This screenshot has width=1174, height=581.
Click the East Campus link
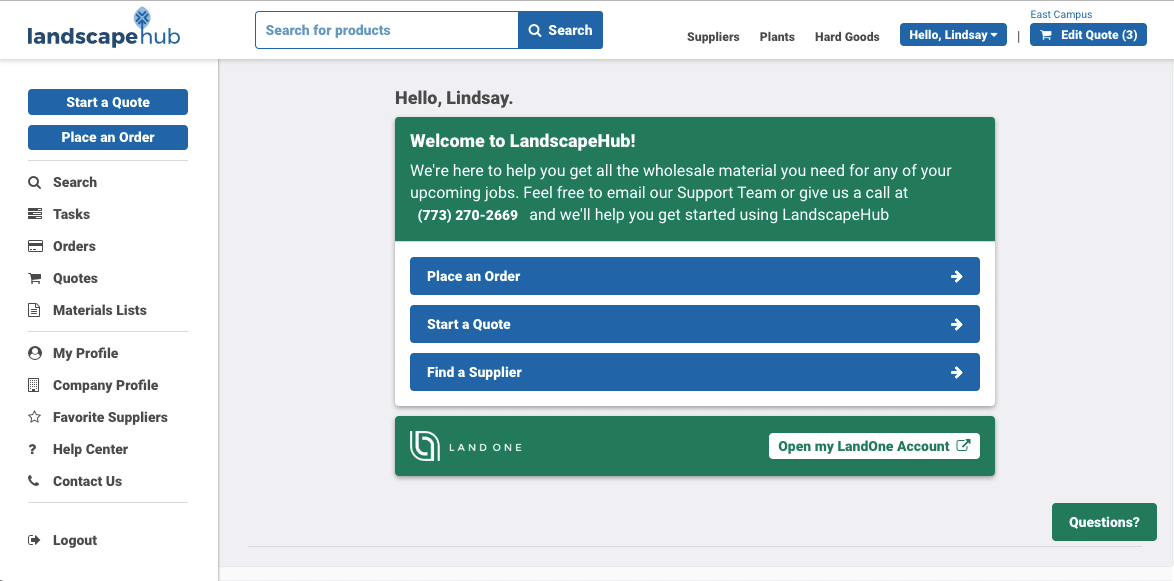pyautogui.click(x=1061, y=14)
